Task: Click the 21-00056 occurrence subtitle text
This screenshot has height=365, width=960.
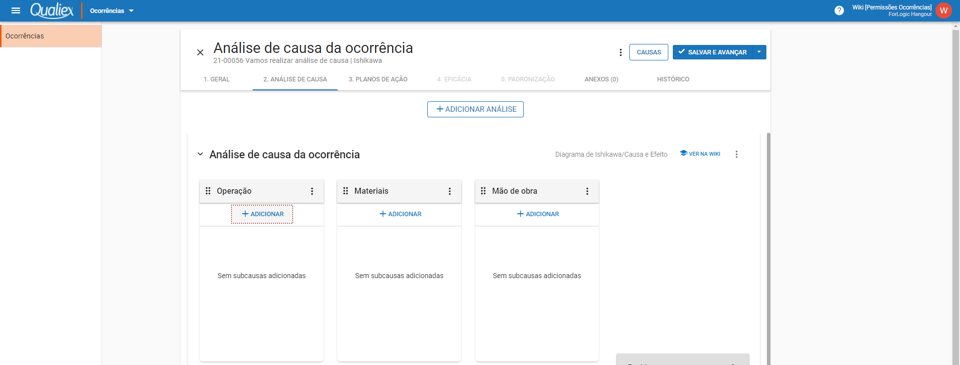Action: 298,61
